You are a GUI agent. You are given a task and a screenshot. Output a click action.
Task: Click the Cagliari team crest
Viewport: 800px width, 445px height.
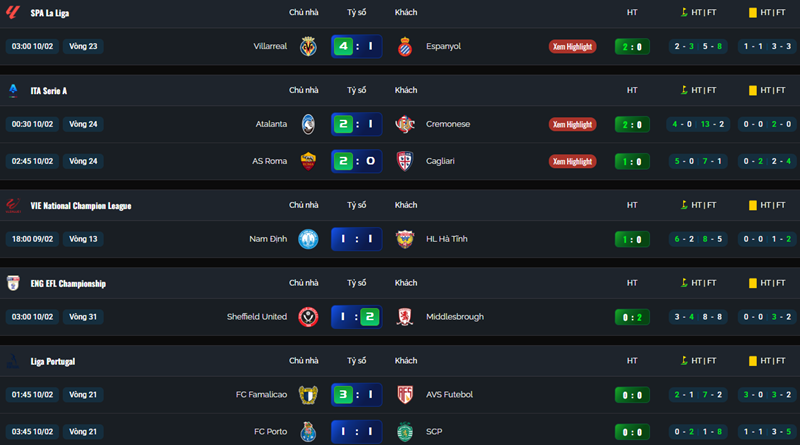(x=404, y=161)
